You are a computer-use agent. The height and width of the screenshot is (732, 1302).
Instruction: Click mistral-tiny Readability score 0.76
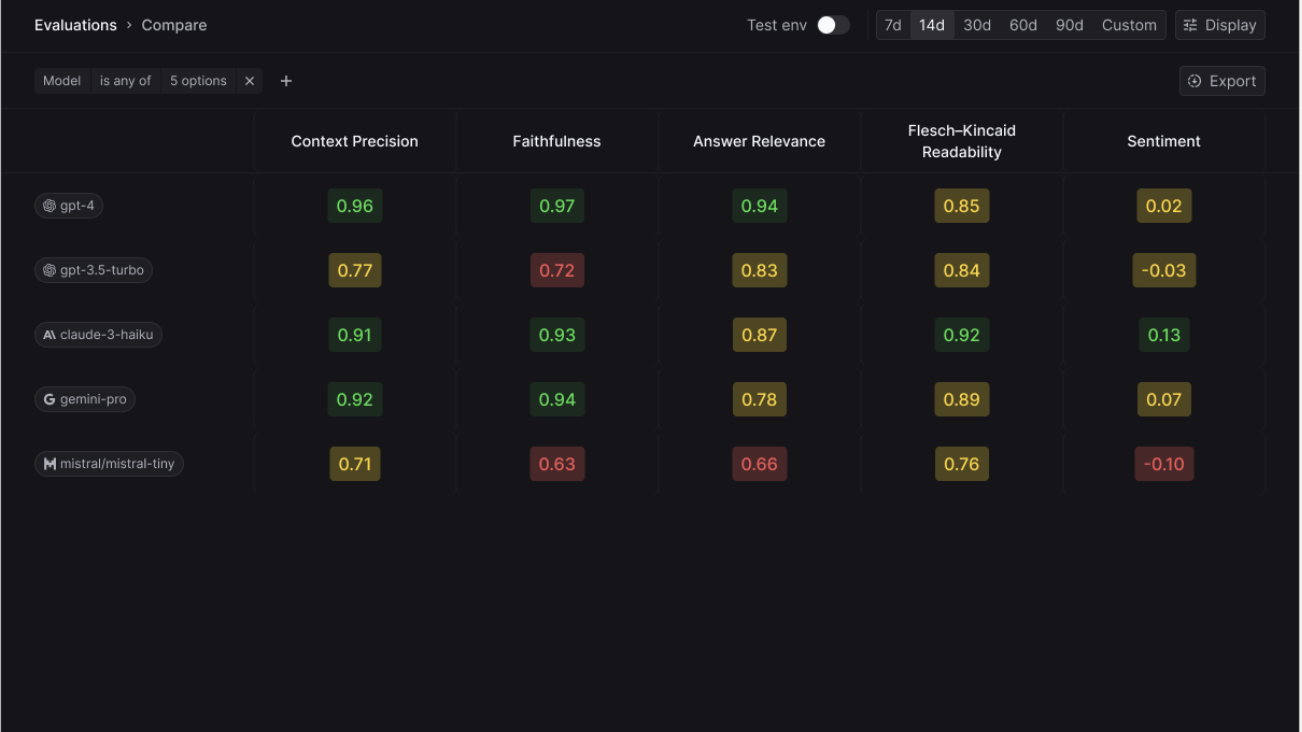coord(962,464)
